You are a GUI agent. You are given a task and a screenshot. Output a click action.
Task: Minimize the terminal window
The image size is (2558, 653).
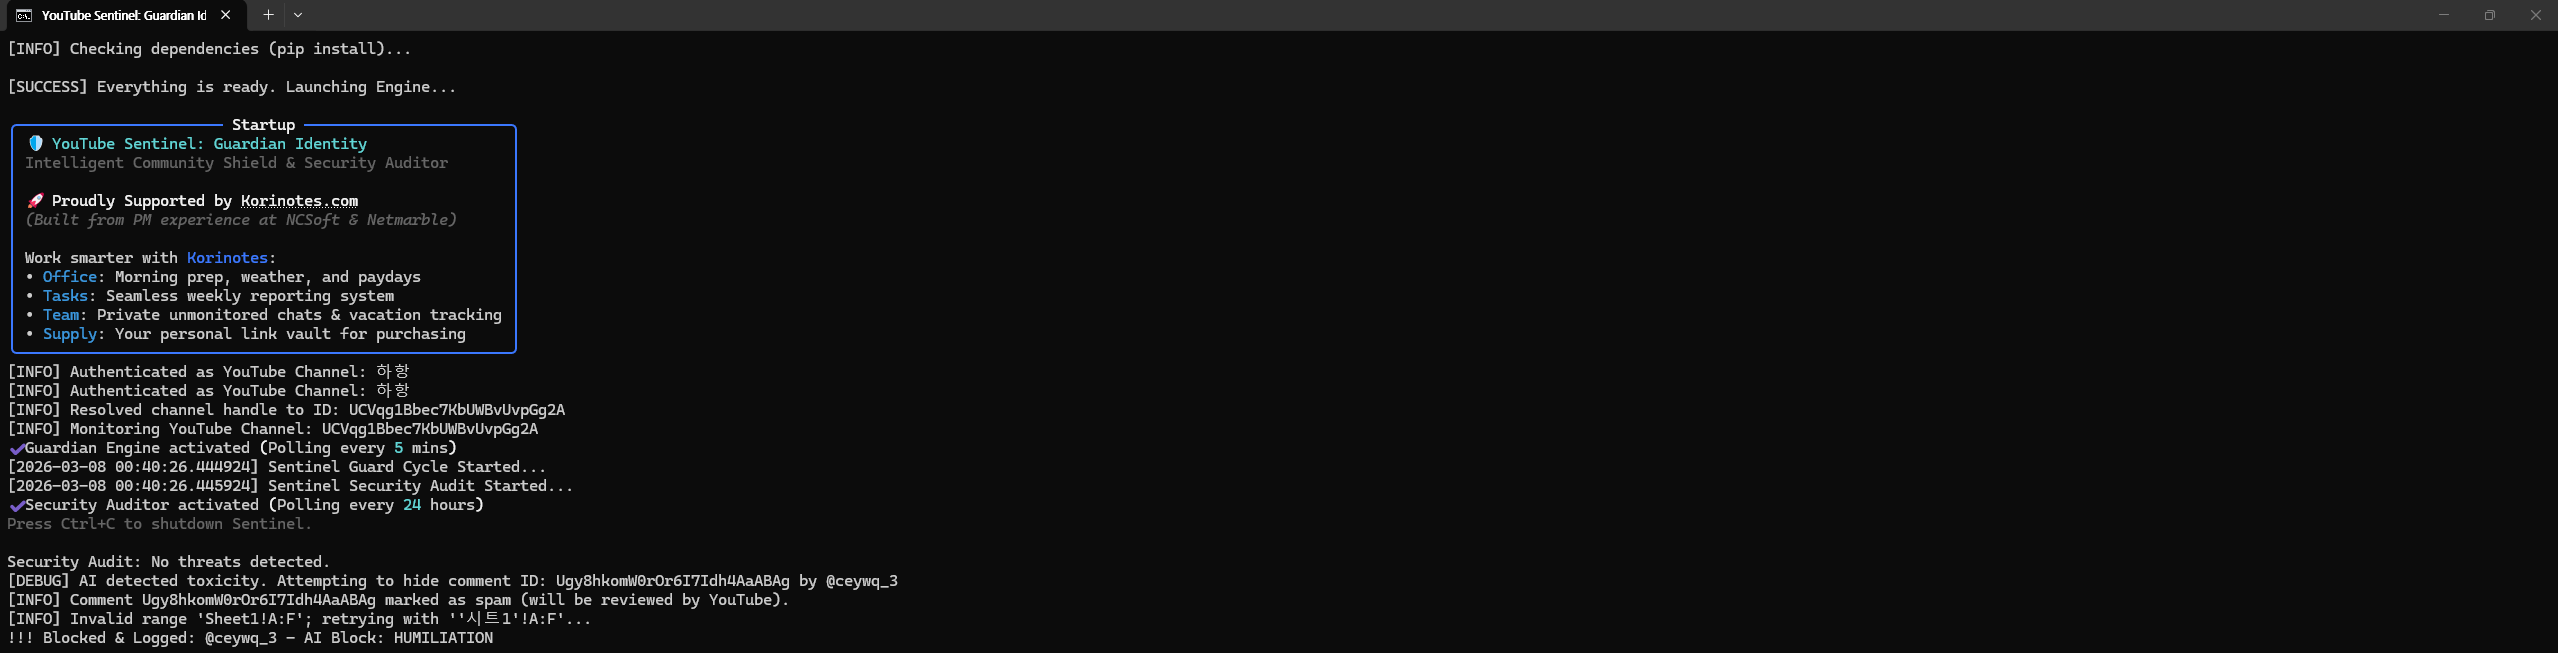pos(2443,15)
